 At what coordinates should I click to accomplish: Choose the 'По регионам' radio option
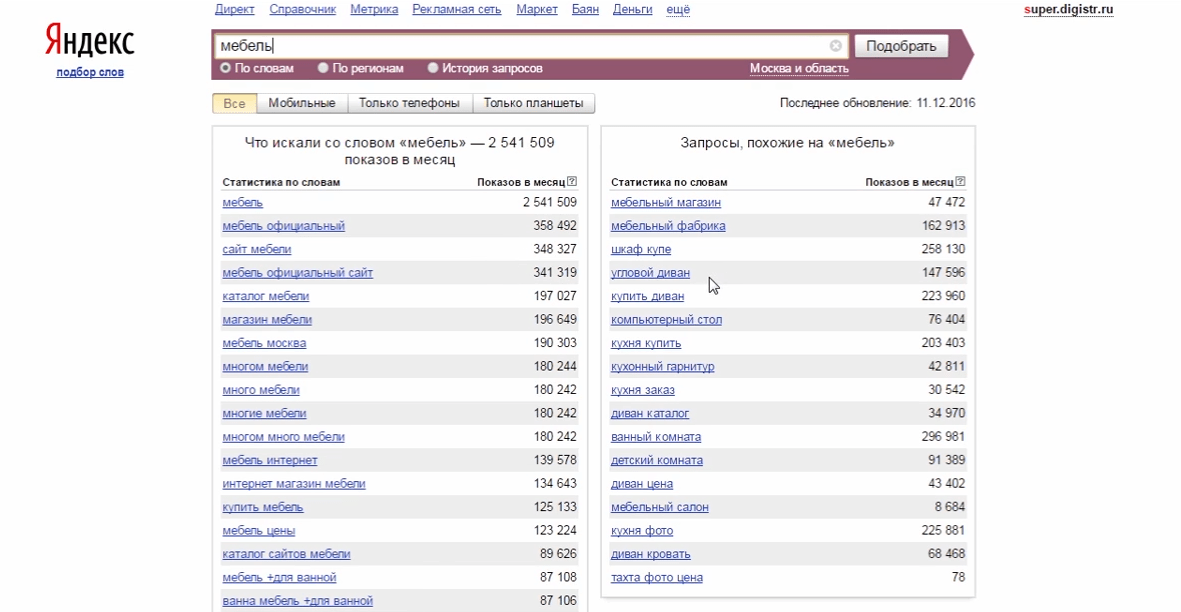point(323,69)
